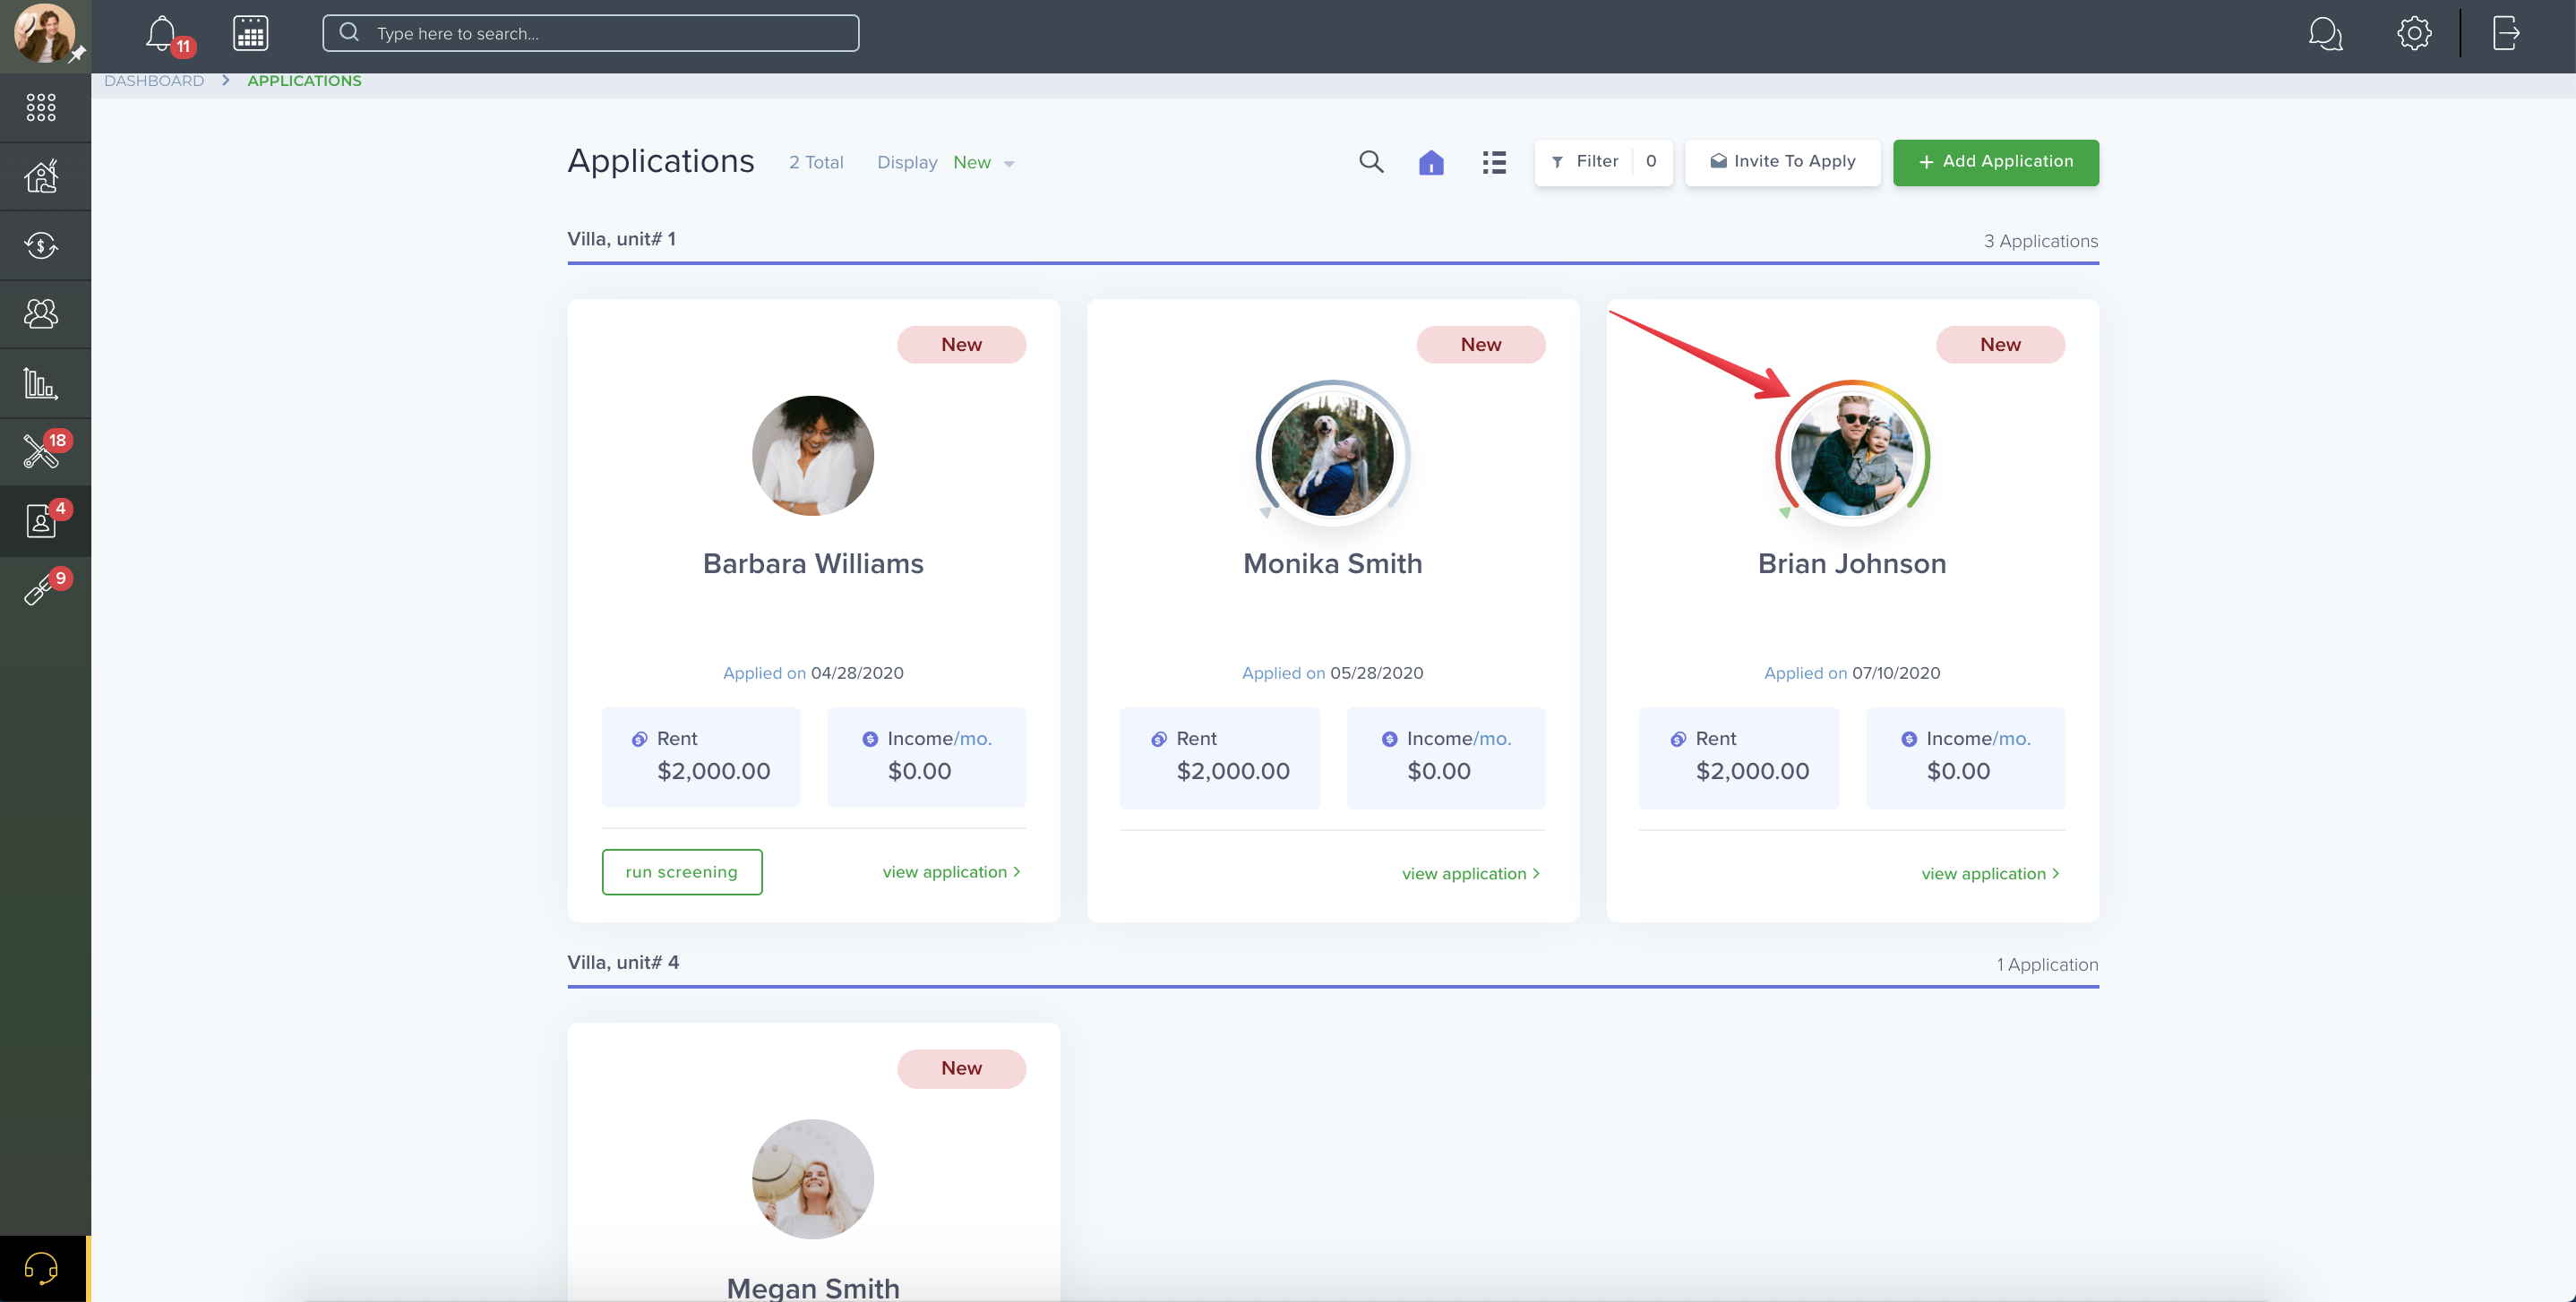Click Brian Johnson profile photo
This screenshot has width=2576, height=1302.
[1852, 455]
